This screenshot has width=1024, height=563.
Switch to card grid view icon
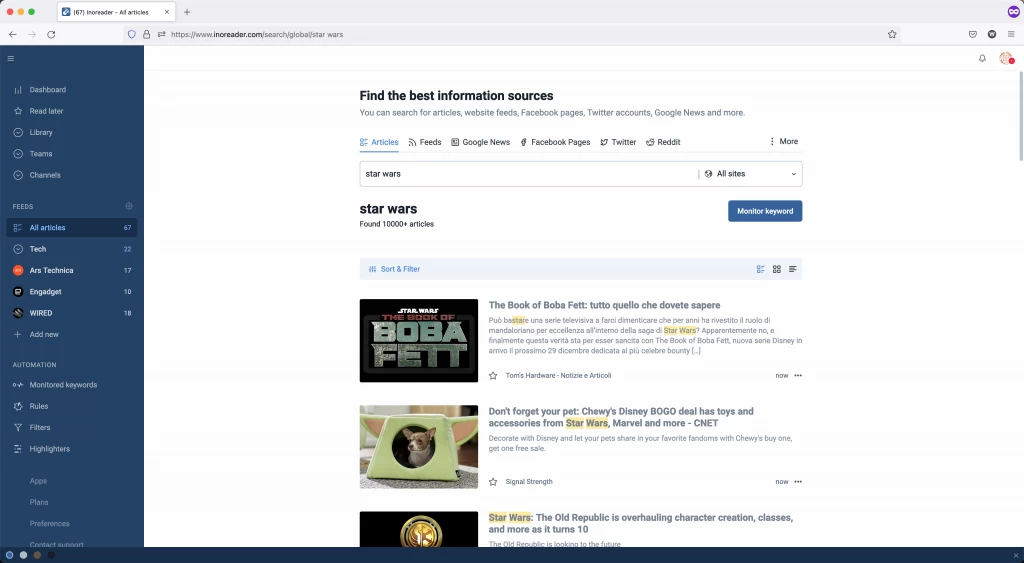[x=776, y=269]
